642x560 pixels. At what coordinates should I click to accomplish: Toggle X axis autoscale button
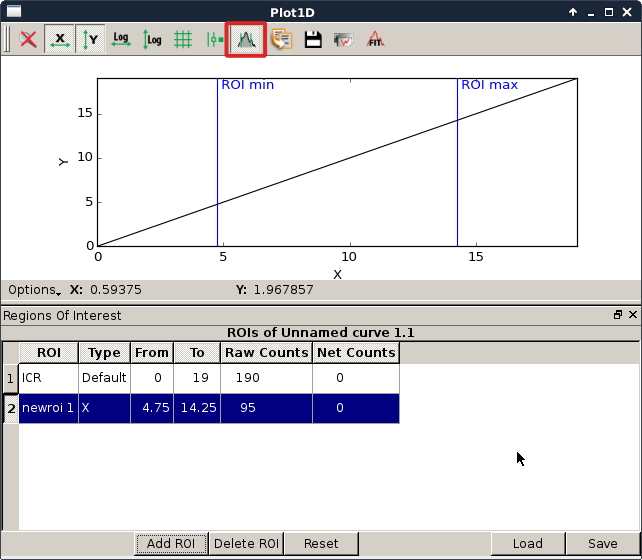point(60,40)
